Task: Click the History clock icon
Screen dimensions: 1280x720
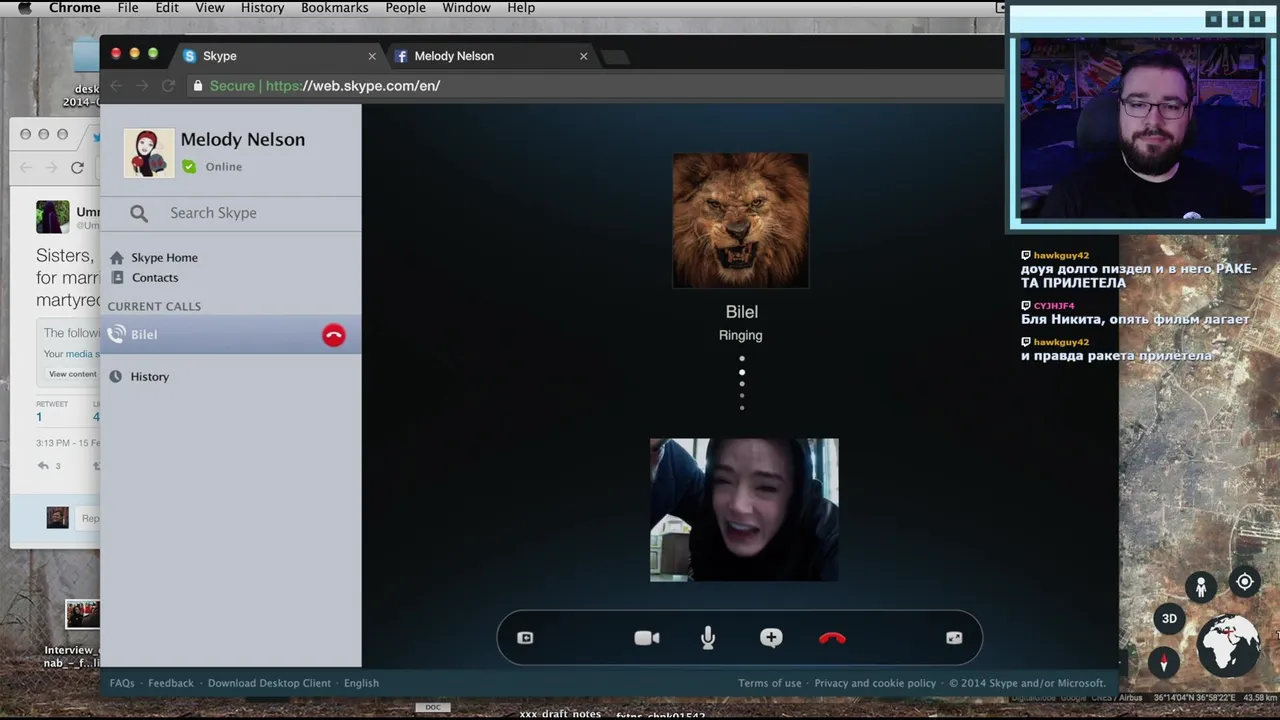Action: tap(116, 376)
